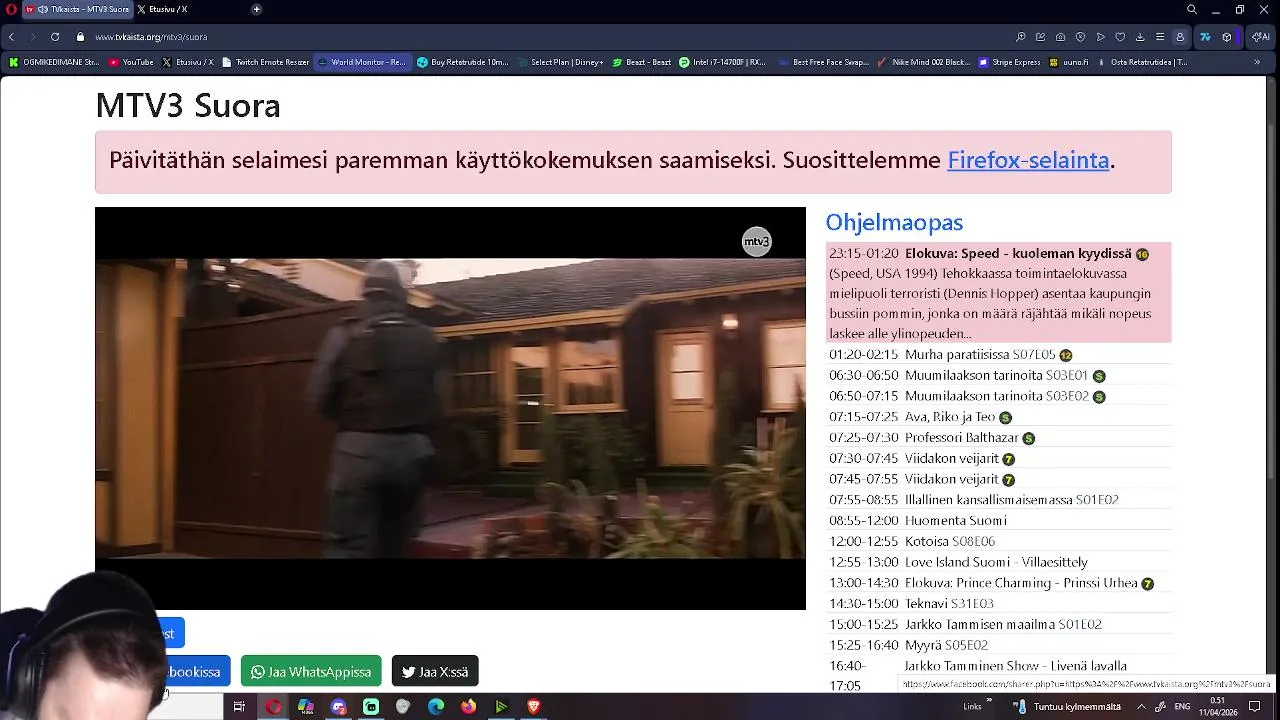Select Love Island Suomi - Villasittely listing
The width and height of the screenshot is (1280, 720).
[998, 562]
